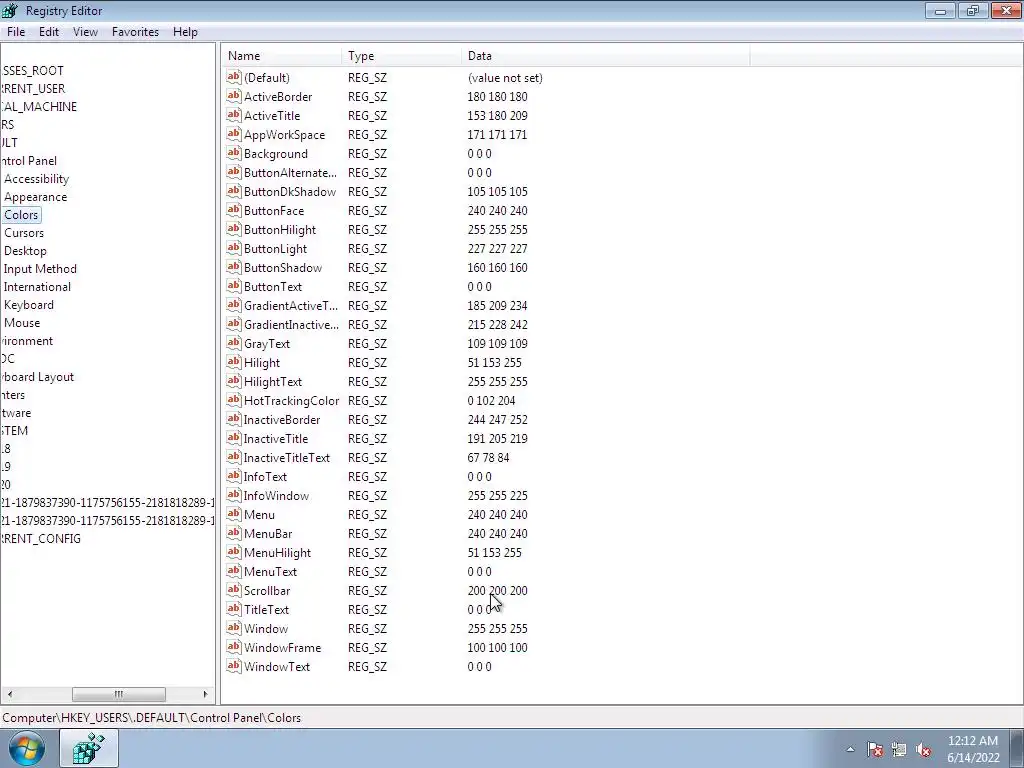Click the Menu value name
Image resolution: width=1024 pixels, height=768 pixels.
tap(259, 515)
